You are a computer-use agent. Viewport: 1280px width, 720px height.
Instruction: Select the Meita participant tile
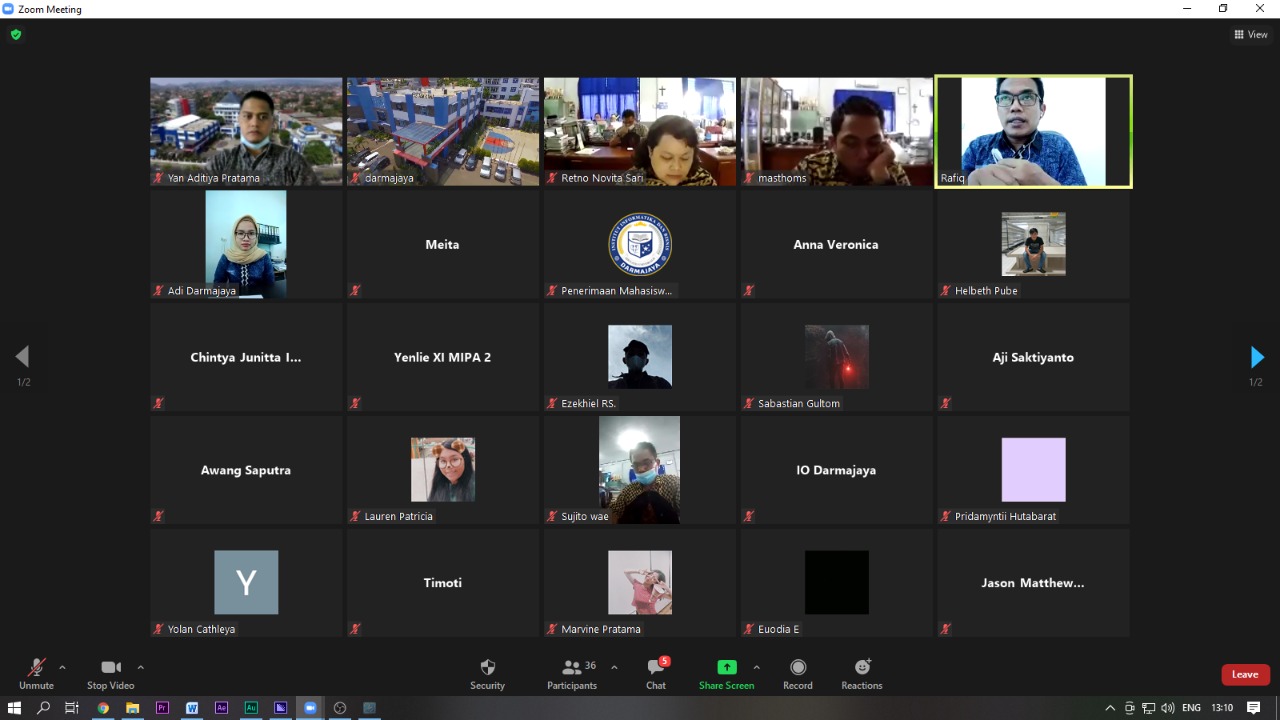(x=443, y=245)
